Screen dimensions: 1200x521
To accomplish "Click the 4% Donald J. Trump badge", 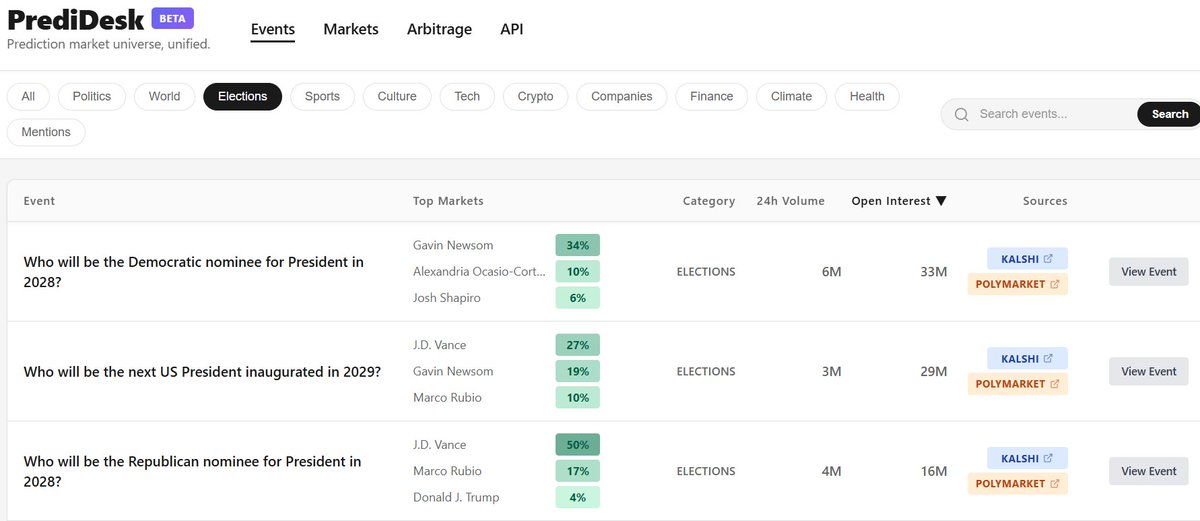I will (578, 497).
